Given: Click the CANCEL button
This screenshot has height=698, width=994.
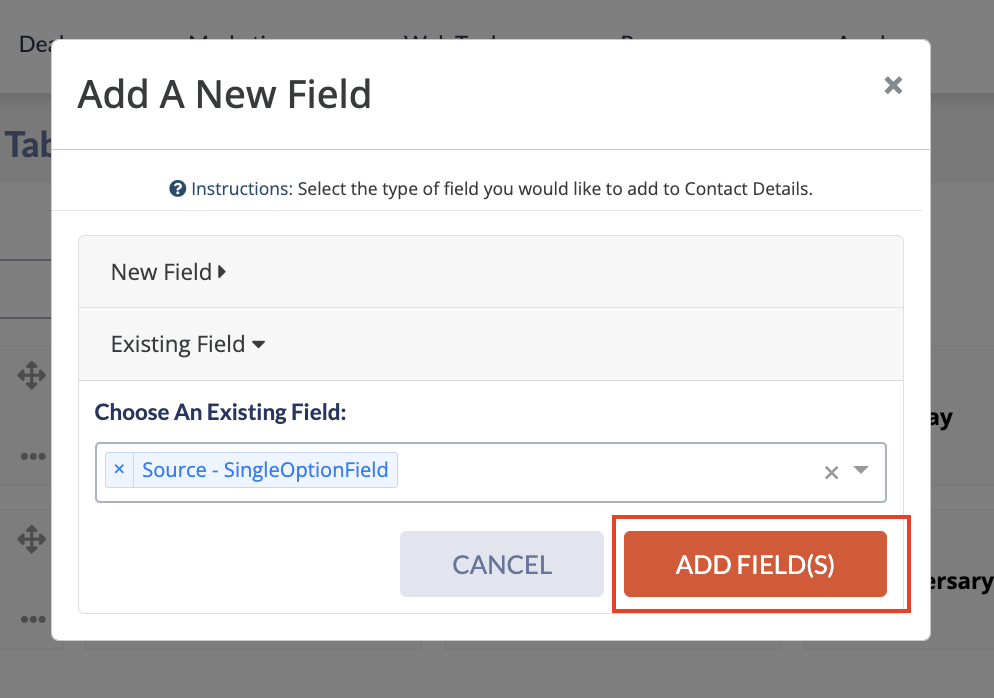Looking at the screenshot, I should tap(501, 564).
